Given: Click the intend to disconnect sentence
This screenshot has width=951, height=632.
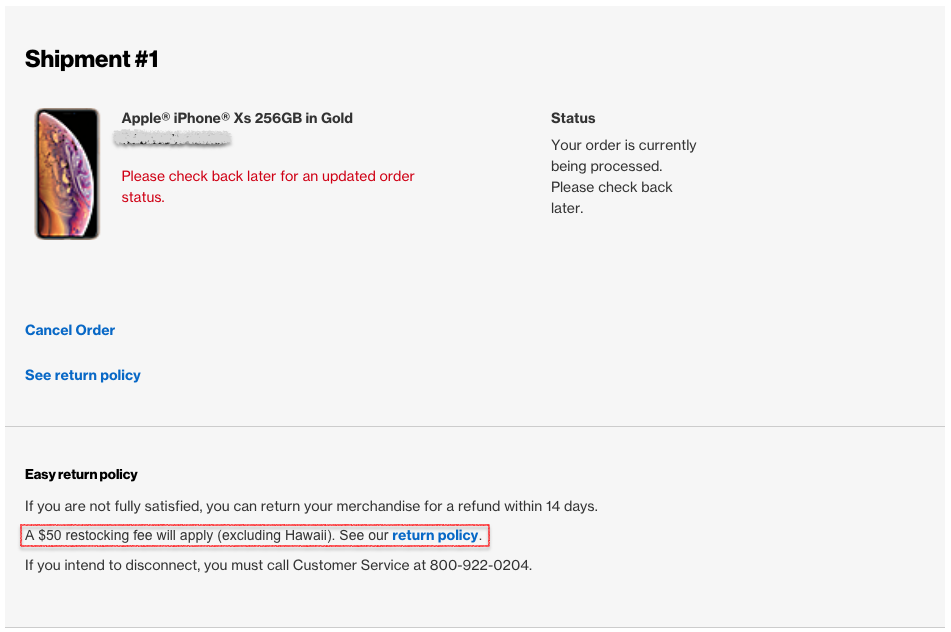Looking at the screenshot, I should point(278,565).
